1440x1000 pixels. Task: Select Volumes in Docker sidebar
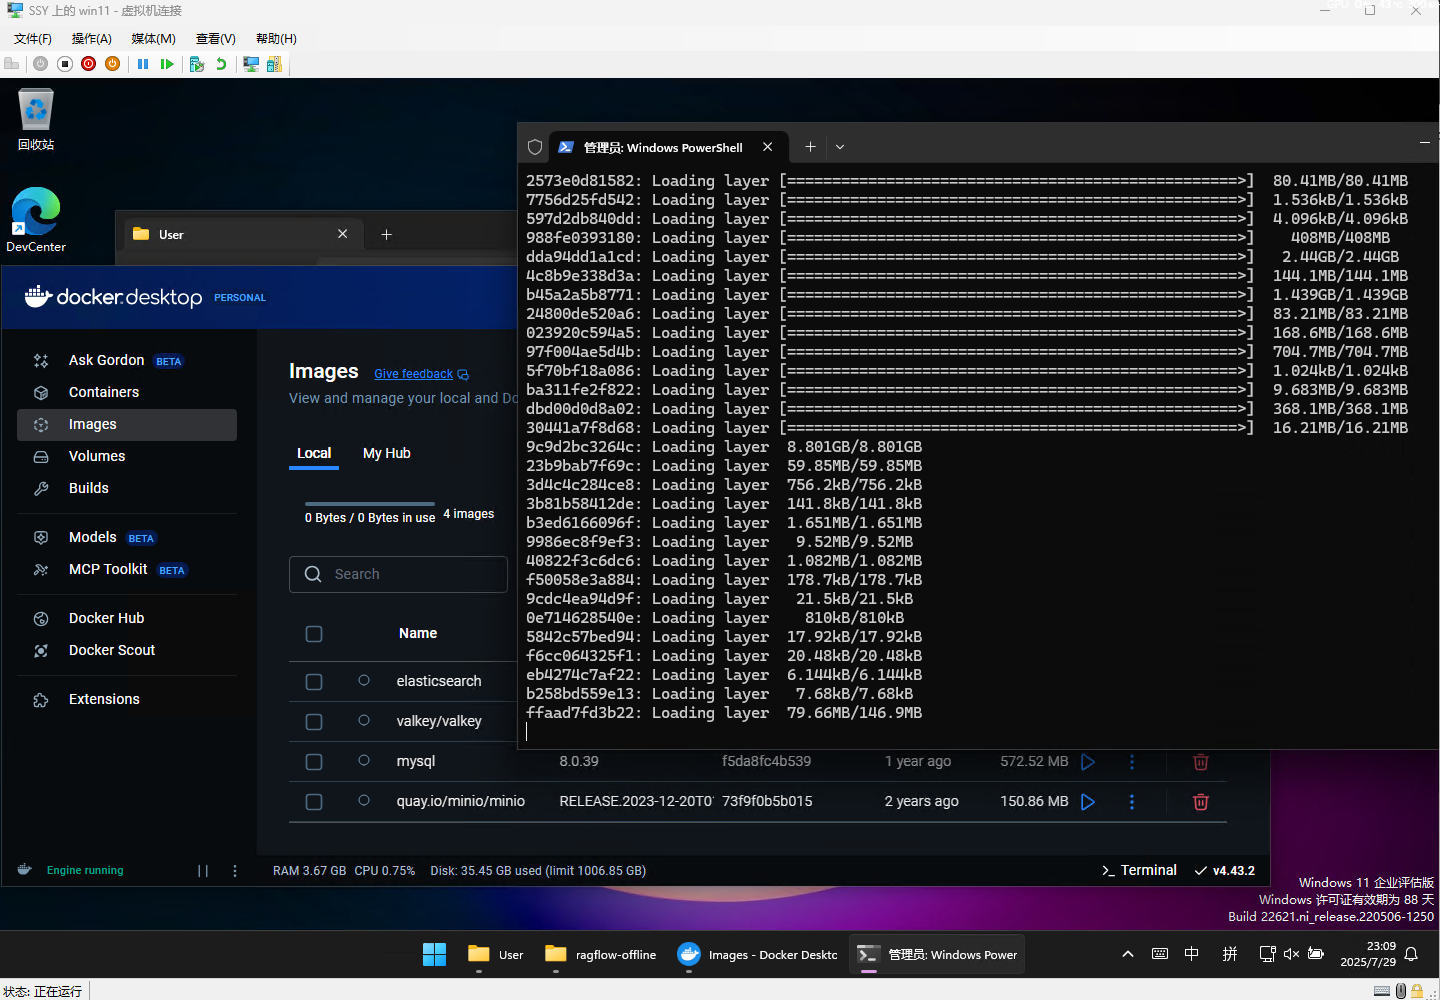point(126,456)
